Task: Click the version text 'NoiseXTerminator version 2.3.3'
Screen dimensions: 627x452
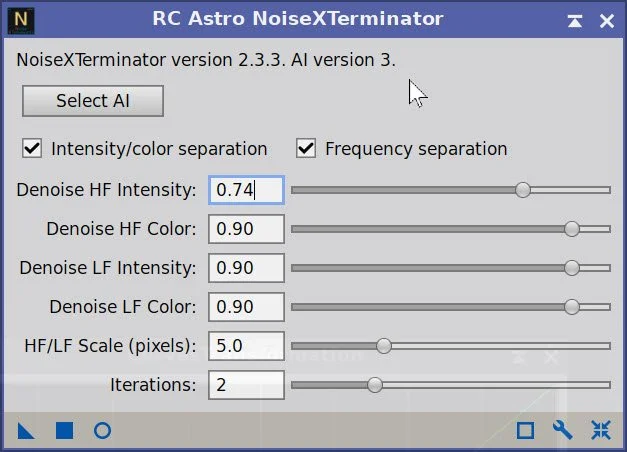Action: tap(150, 60)
